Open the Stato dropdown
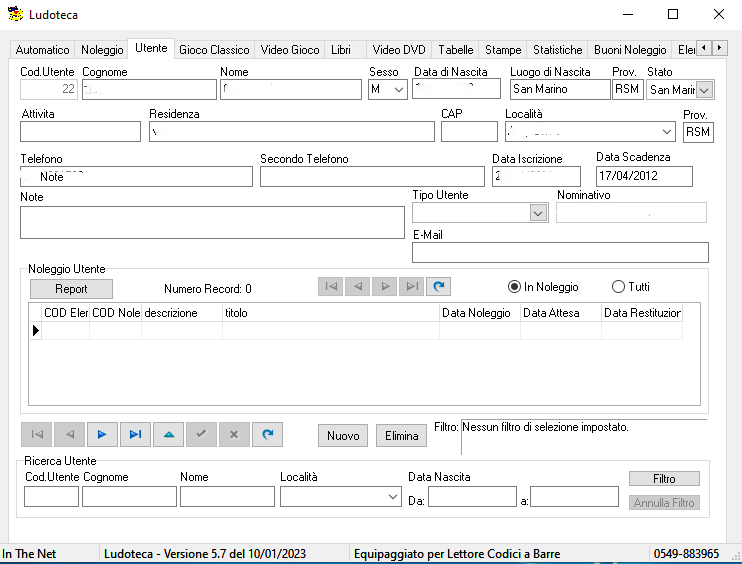This screenshot has width=742, height=564. pos(704,90)
